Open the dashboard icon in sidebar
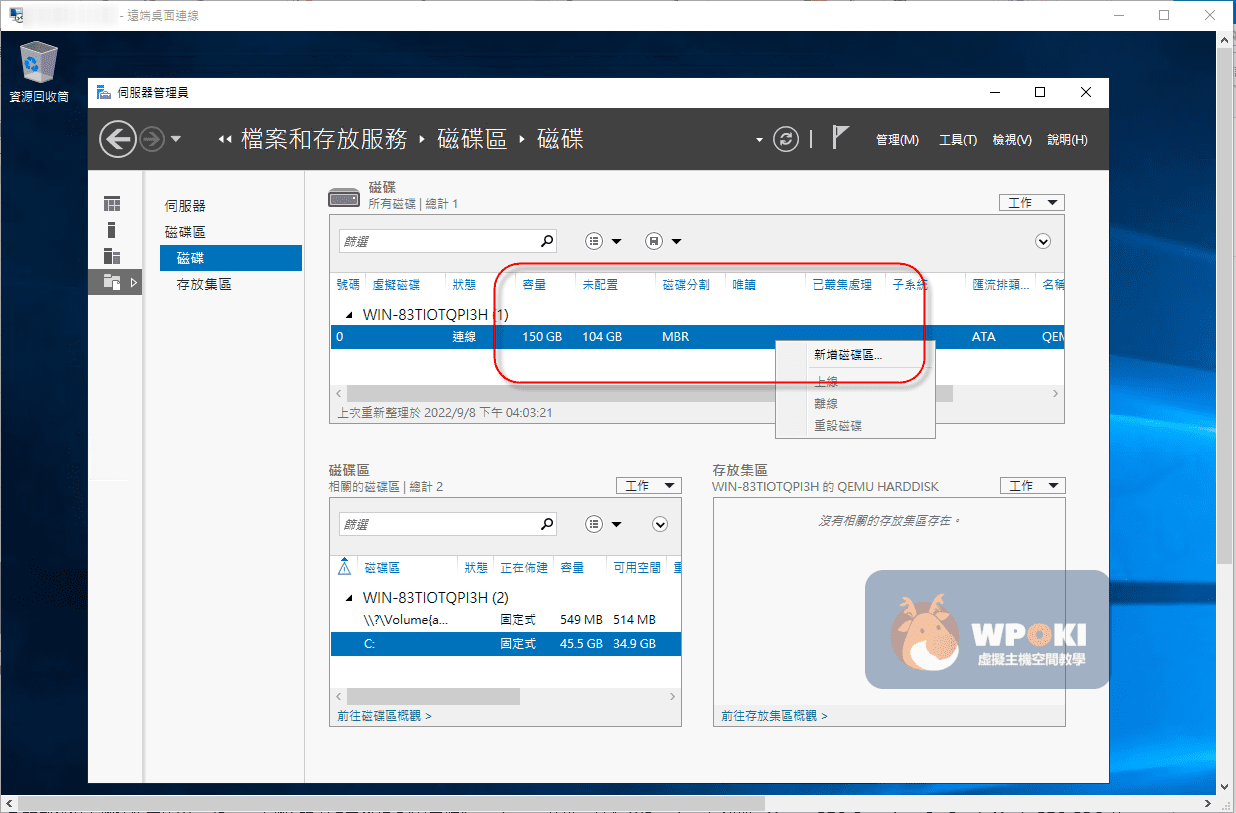 [112, 204]
